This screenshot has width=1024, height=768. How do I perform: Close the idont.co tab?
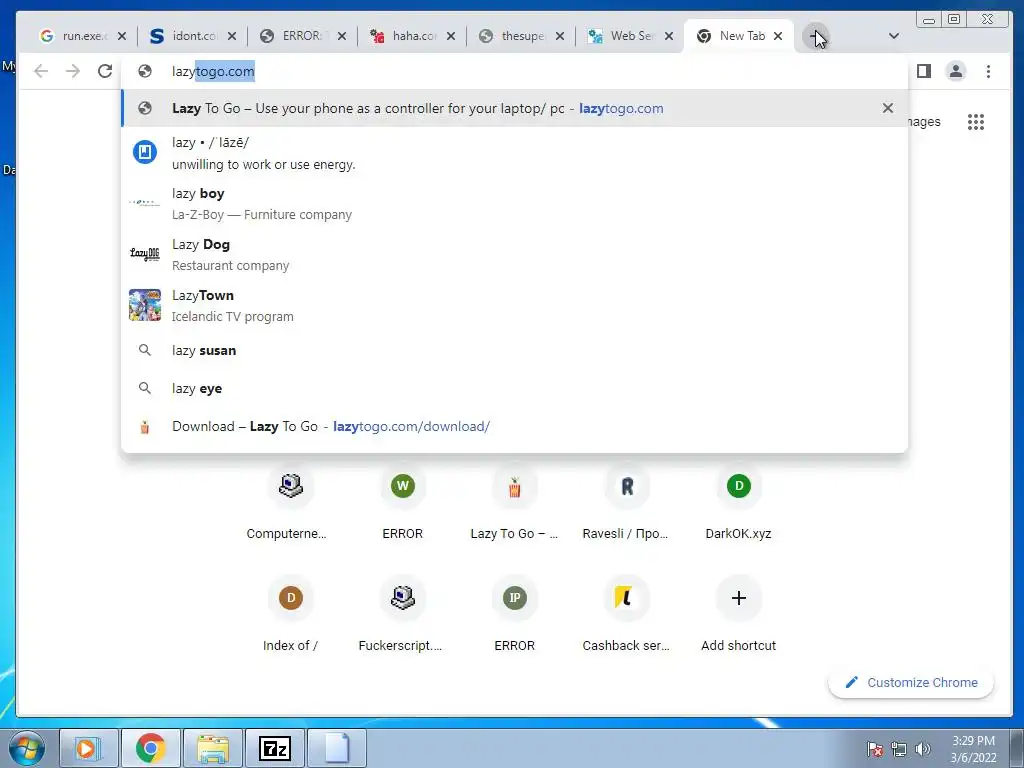[232, 37]
